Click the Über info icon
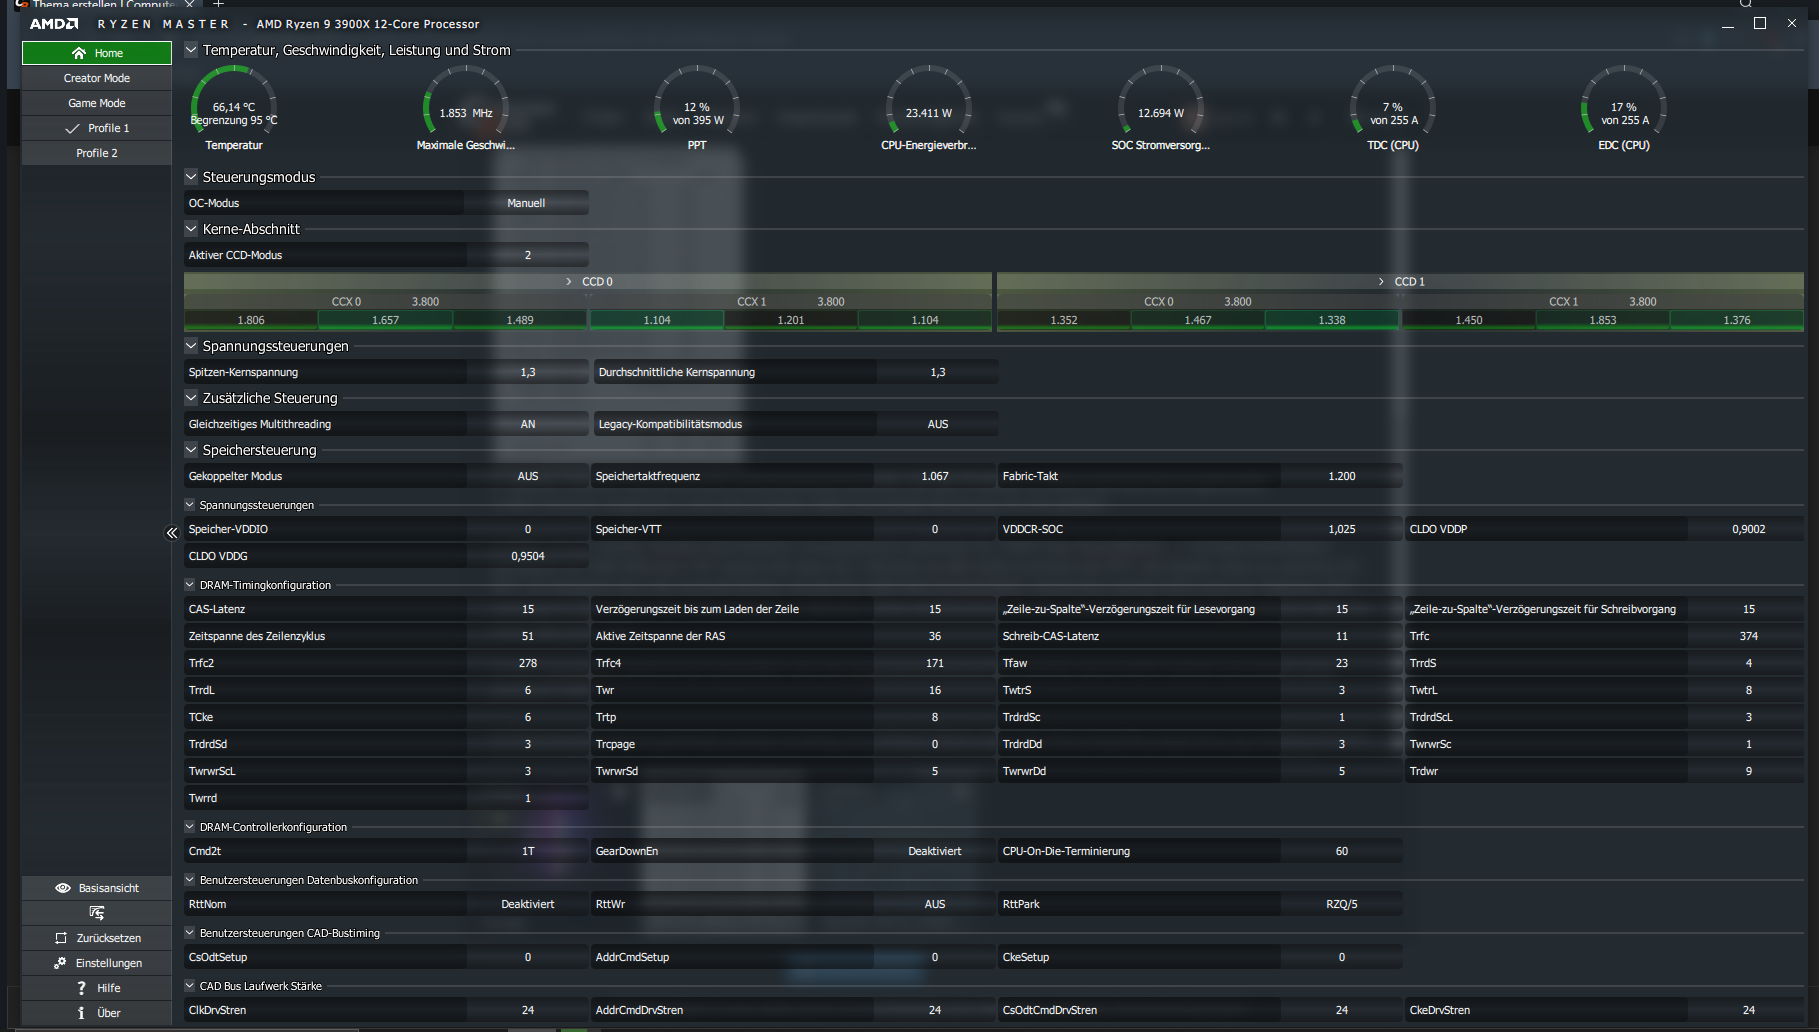1819x1032 pixels. click(81, 1013)
